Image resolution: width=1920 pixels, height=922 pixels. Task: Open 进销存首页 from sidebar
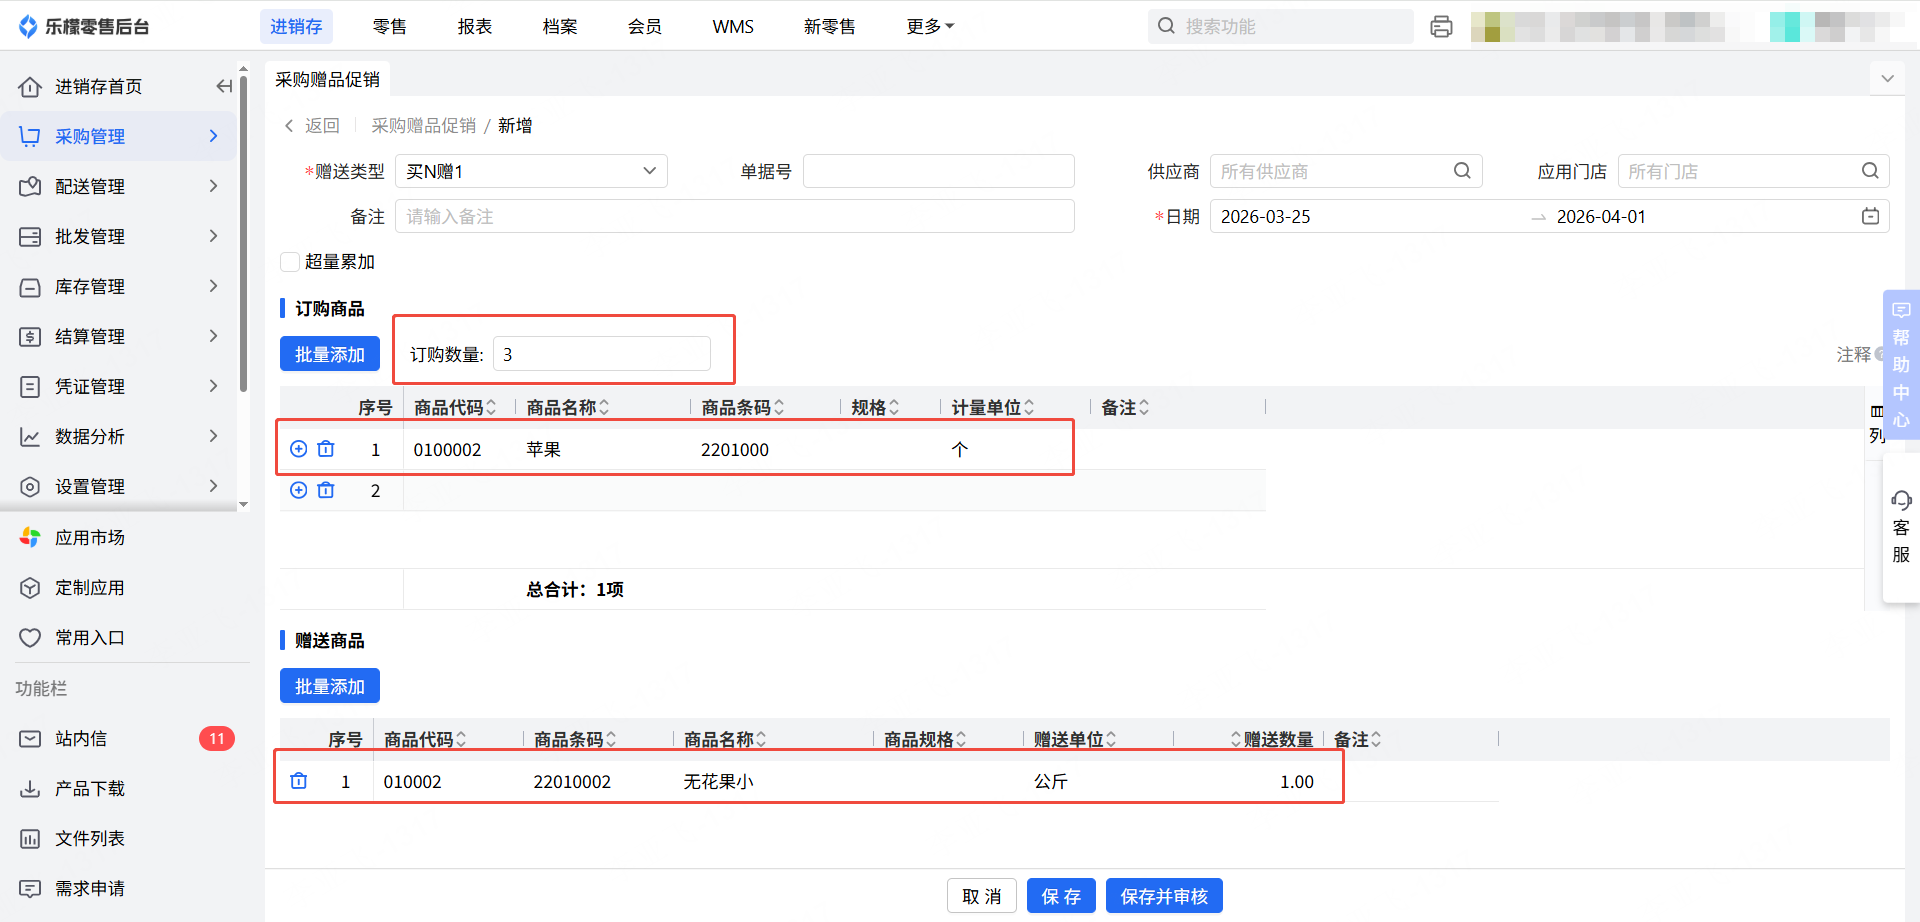click(98, 87)
